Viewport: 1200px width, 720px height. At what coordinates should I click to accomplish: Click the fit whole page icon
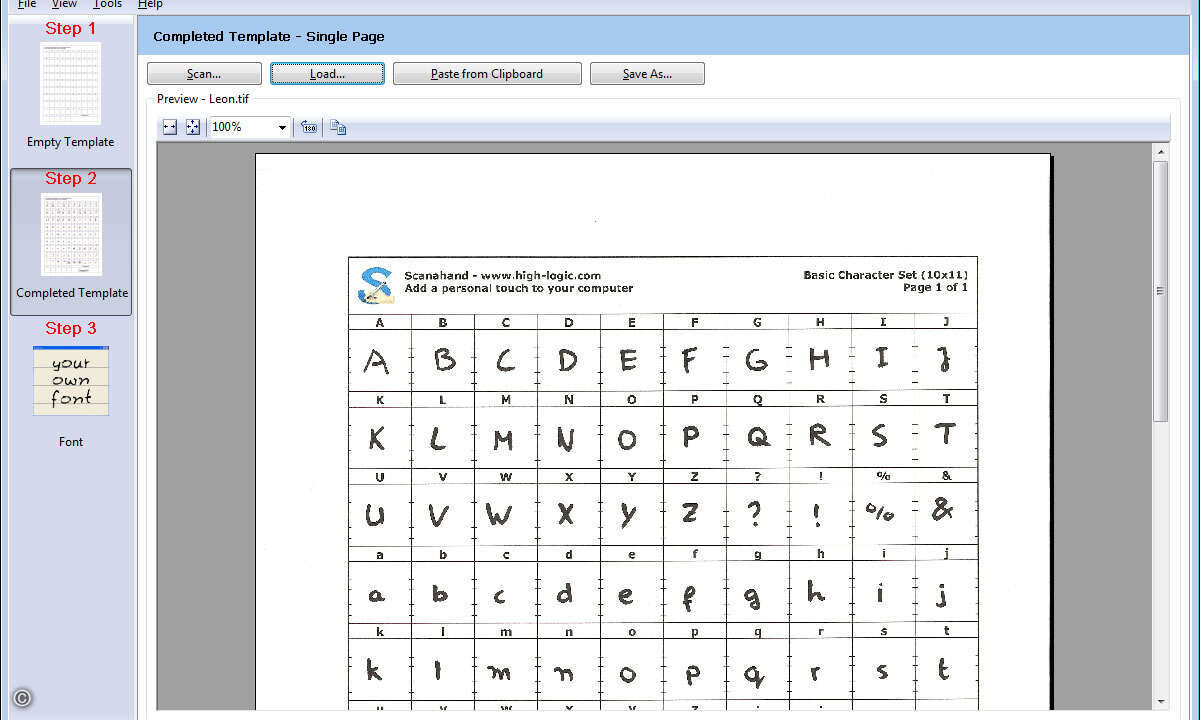pos(193,127)
